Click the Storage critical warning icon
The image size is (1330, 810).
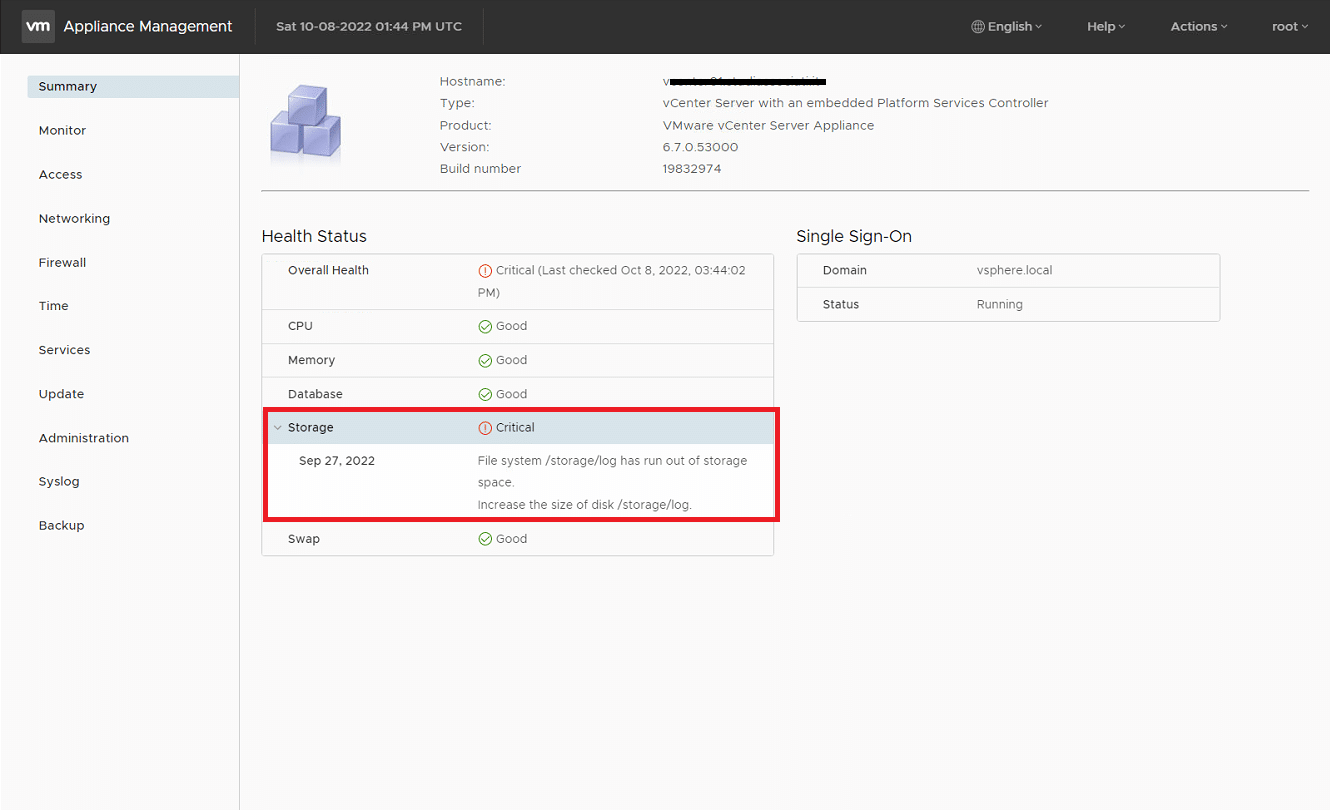coord(485,428)
